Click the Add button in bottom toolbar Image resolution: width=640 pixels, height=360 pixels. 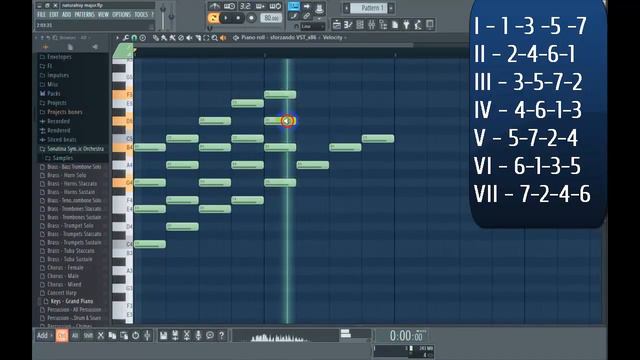43,336
